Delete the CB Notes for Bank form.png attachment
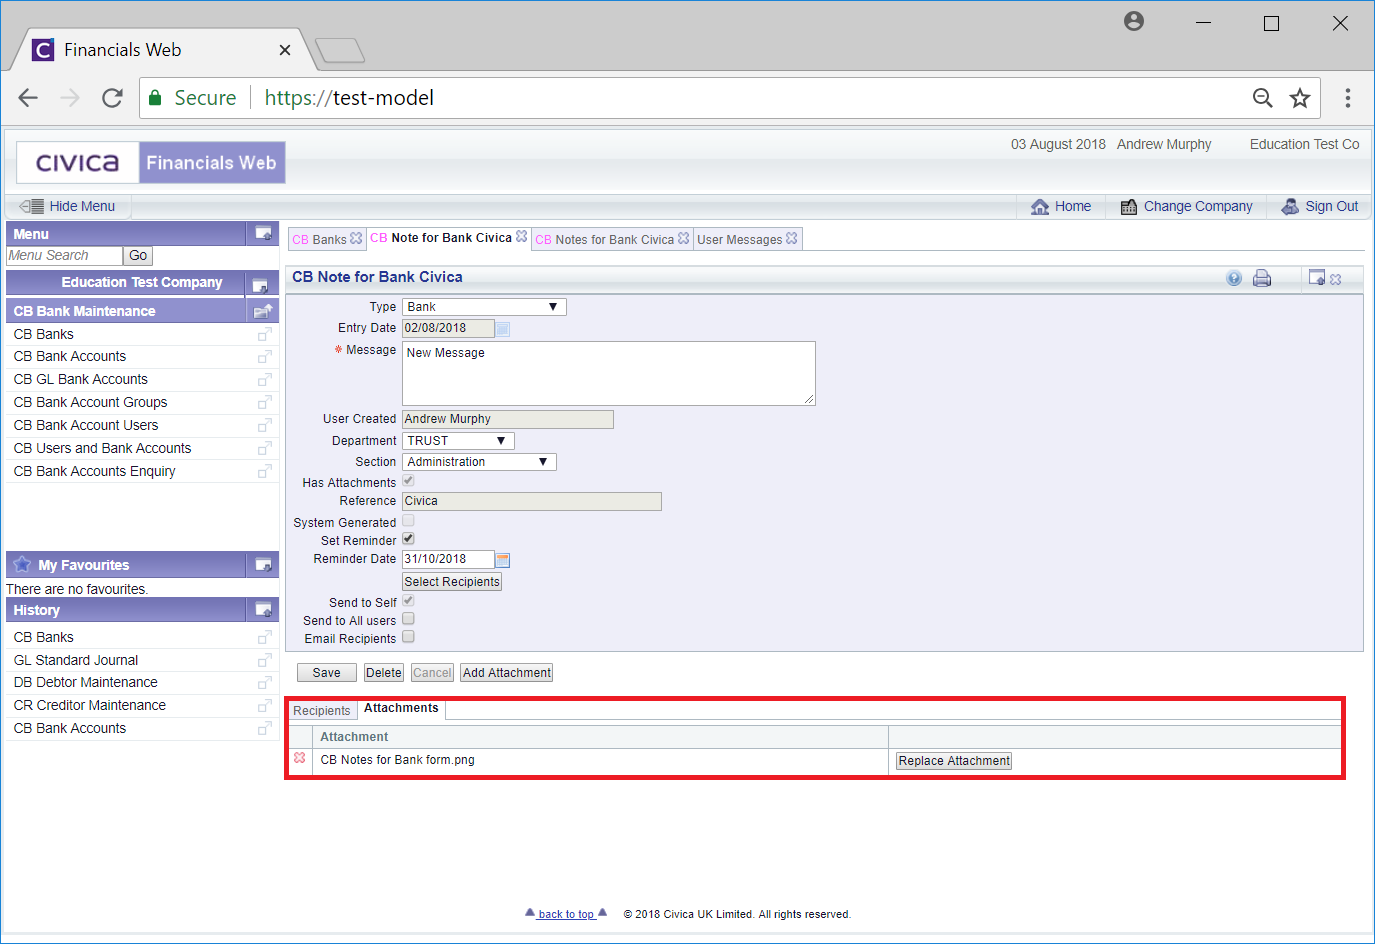Image resolution: width=1375 pixels, height=944 pixels. 299,759
